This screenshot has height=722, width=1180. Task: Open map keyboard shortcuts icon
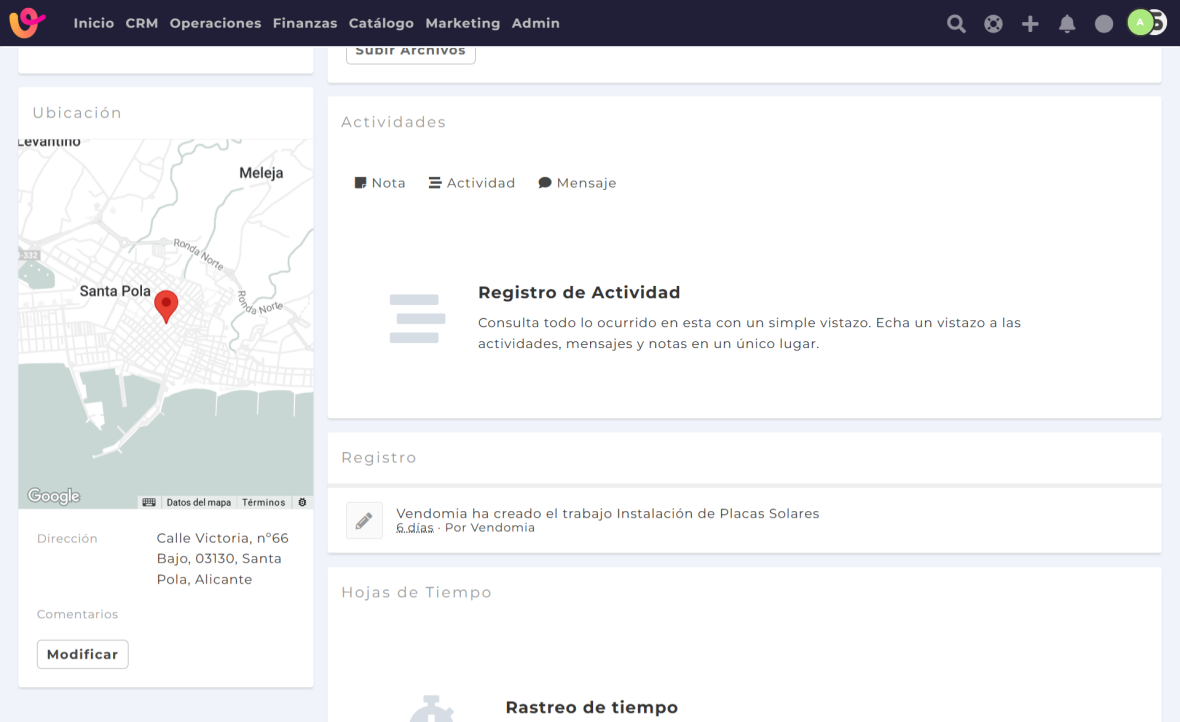(x=149, y=502)
